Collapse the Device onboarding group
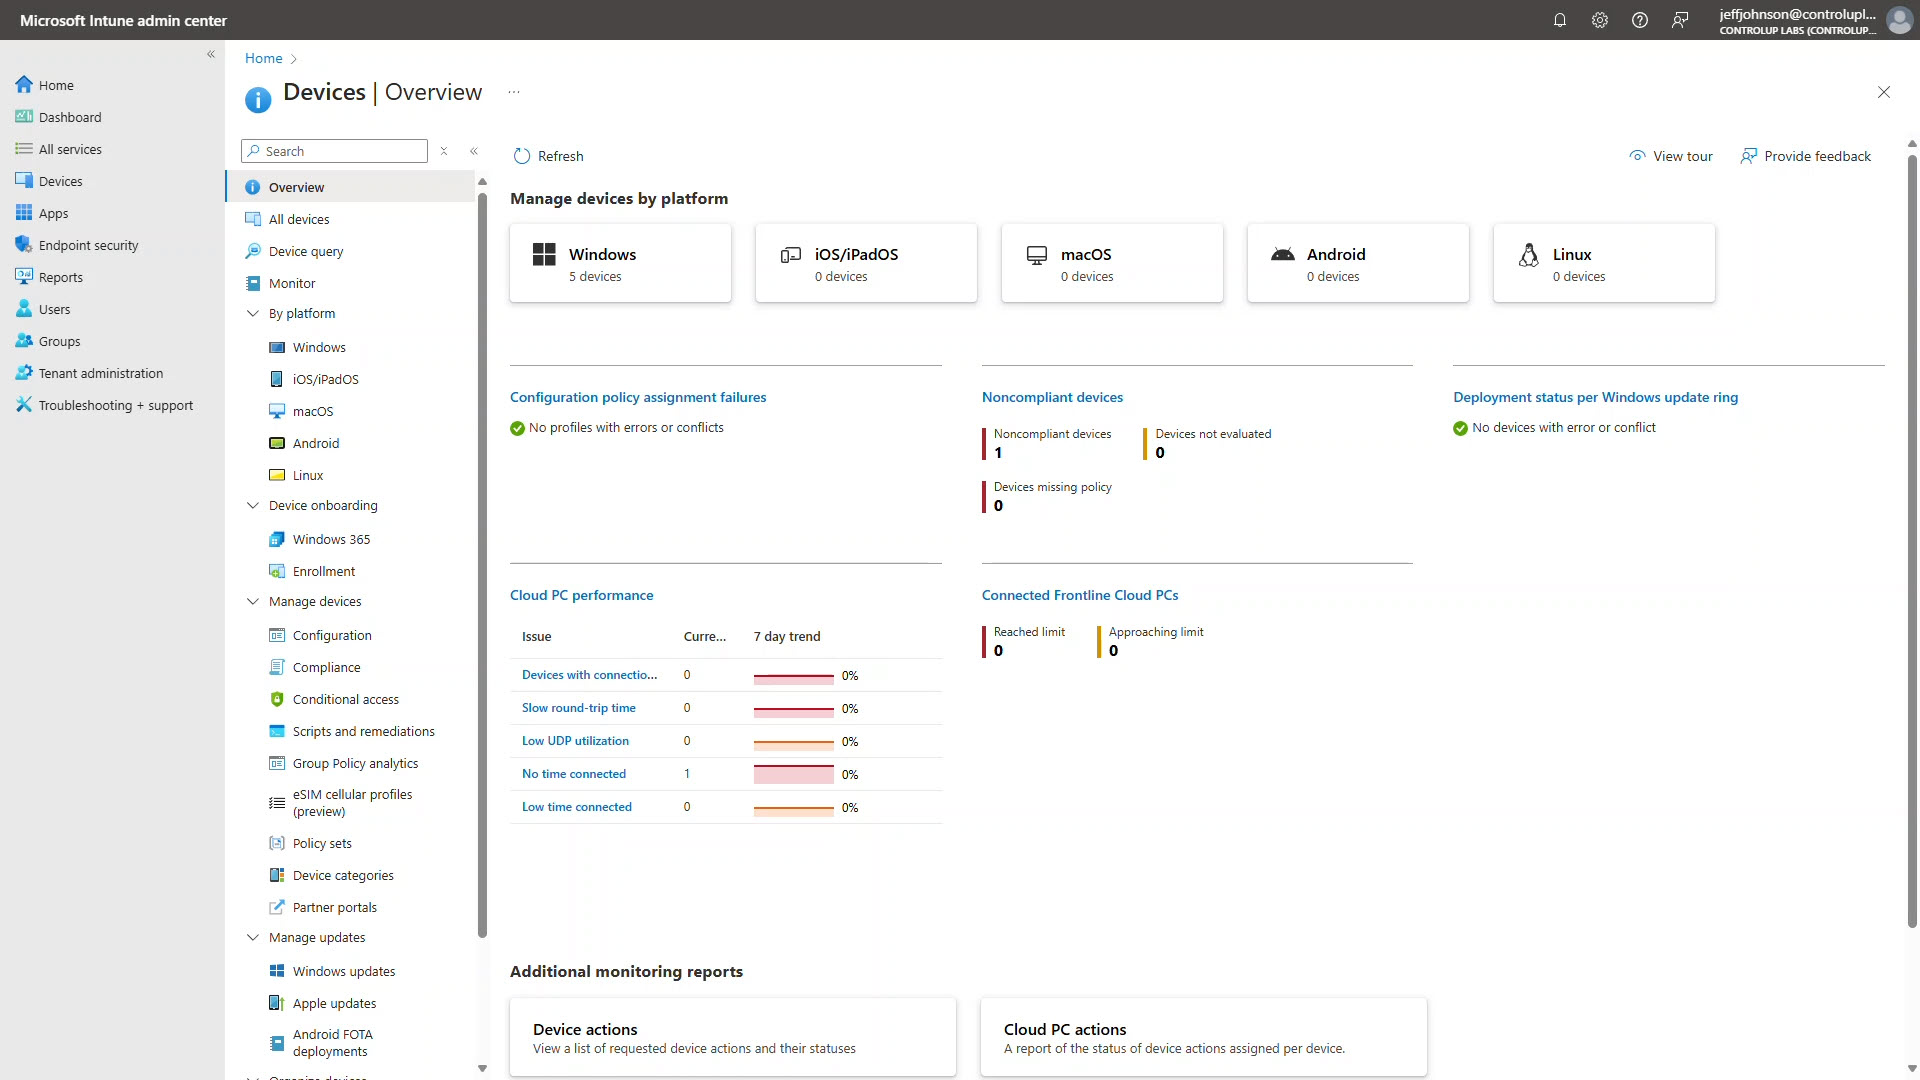Viewport: 1920px width, 1080px height. coord(253,505)
